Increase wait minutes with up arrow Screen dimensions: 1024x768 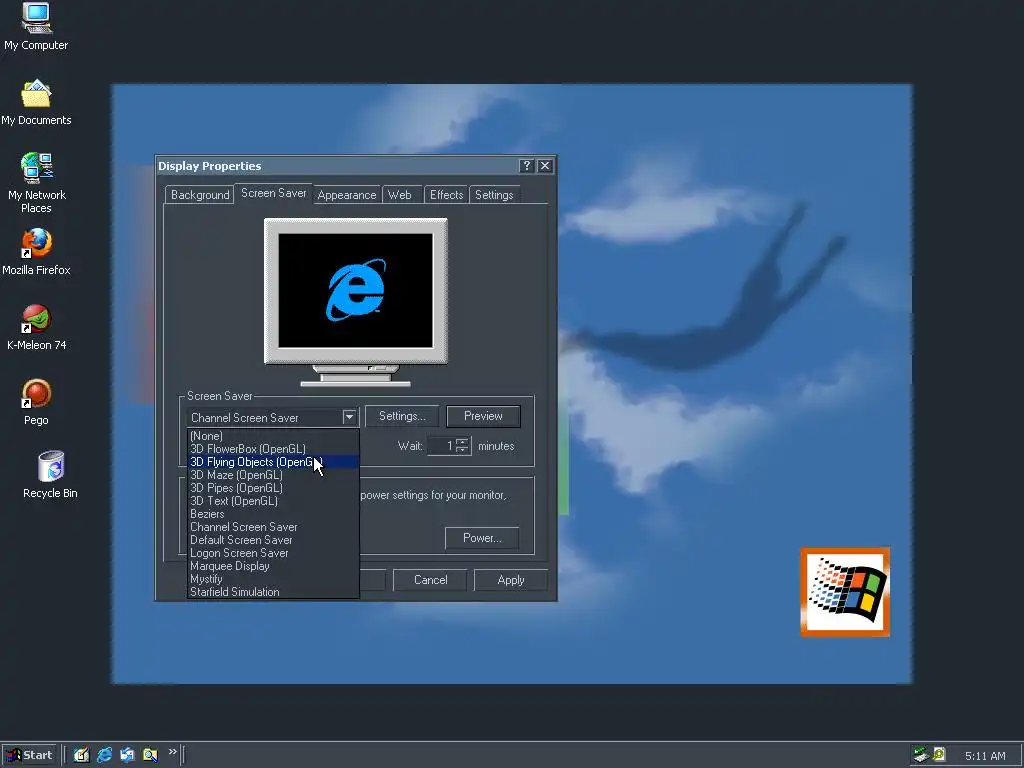(462, 441)
